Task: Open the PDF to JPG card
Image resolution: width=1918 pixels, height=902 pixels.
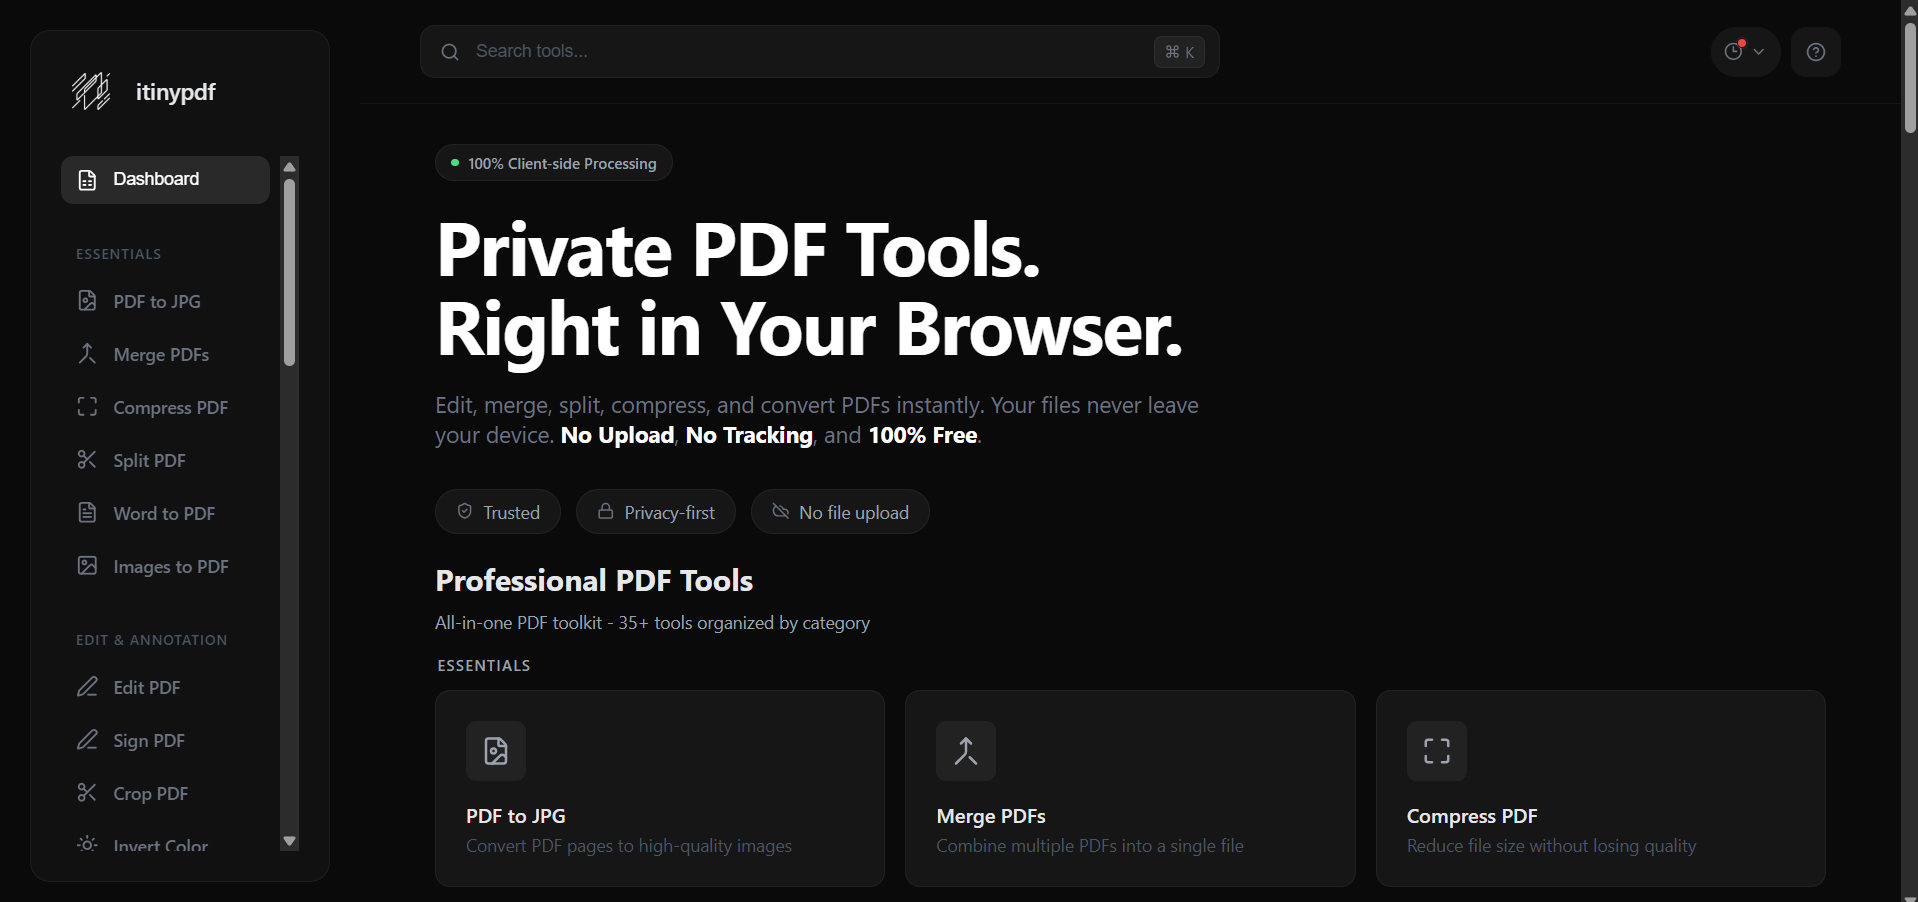Action: coord(659,788)
